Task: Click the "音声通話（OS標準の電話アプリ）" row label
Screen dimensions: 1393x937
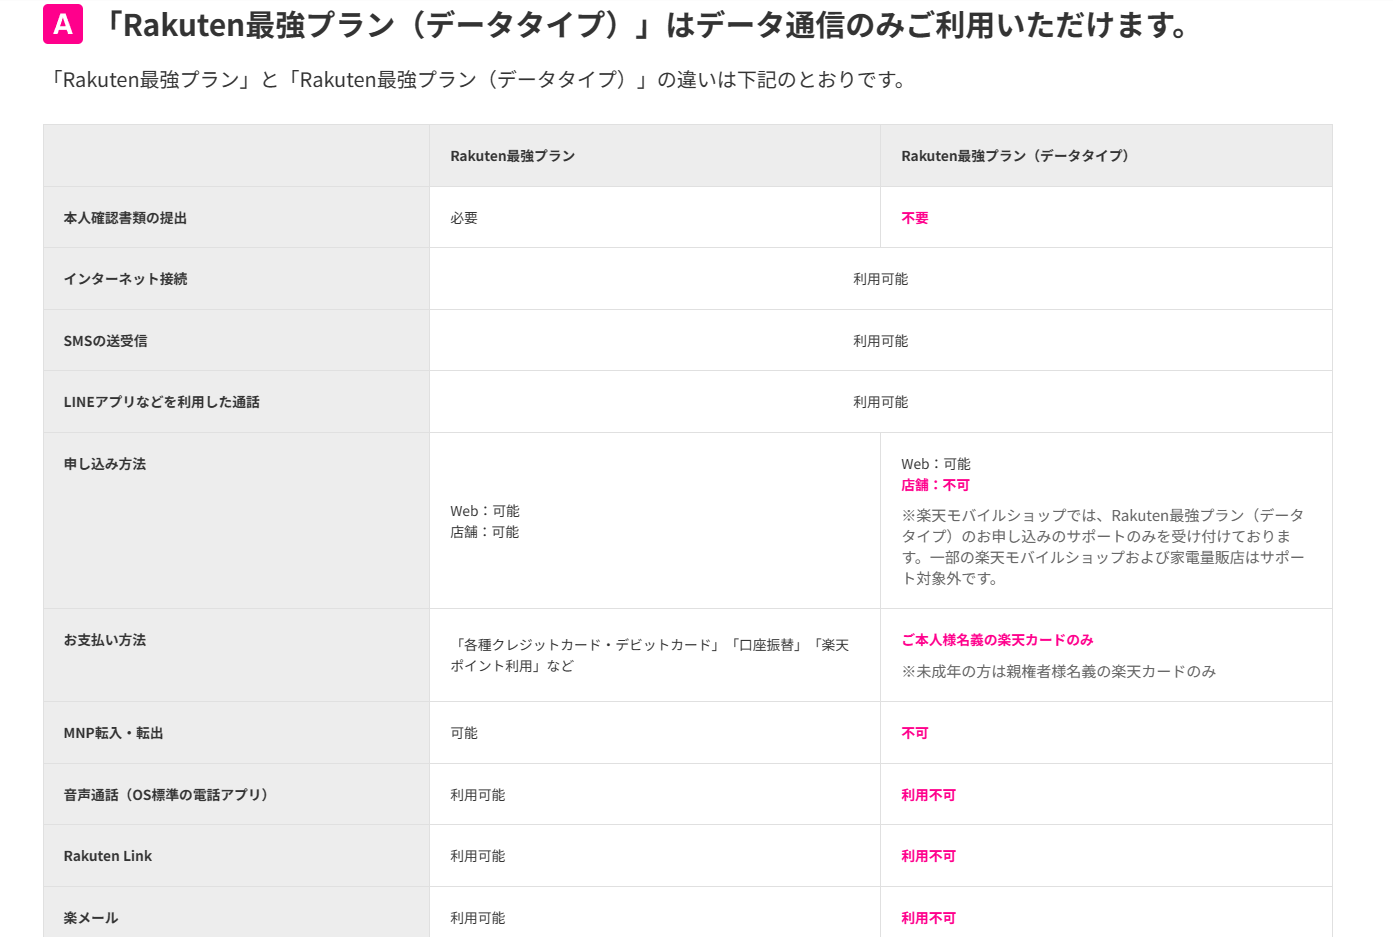Action: click(166, 795)
